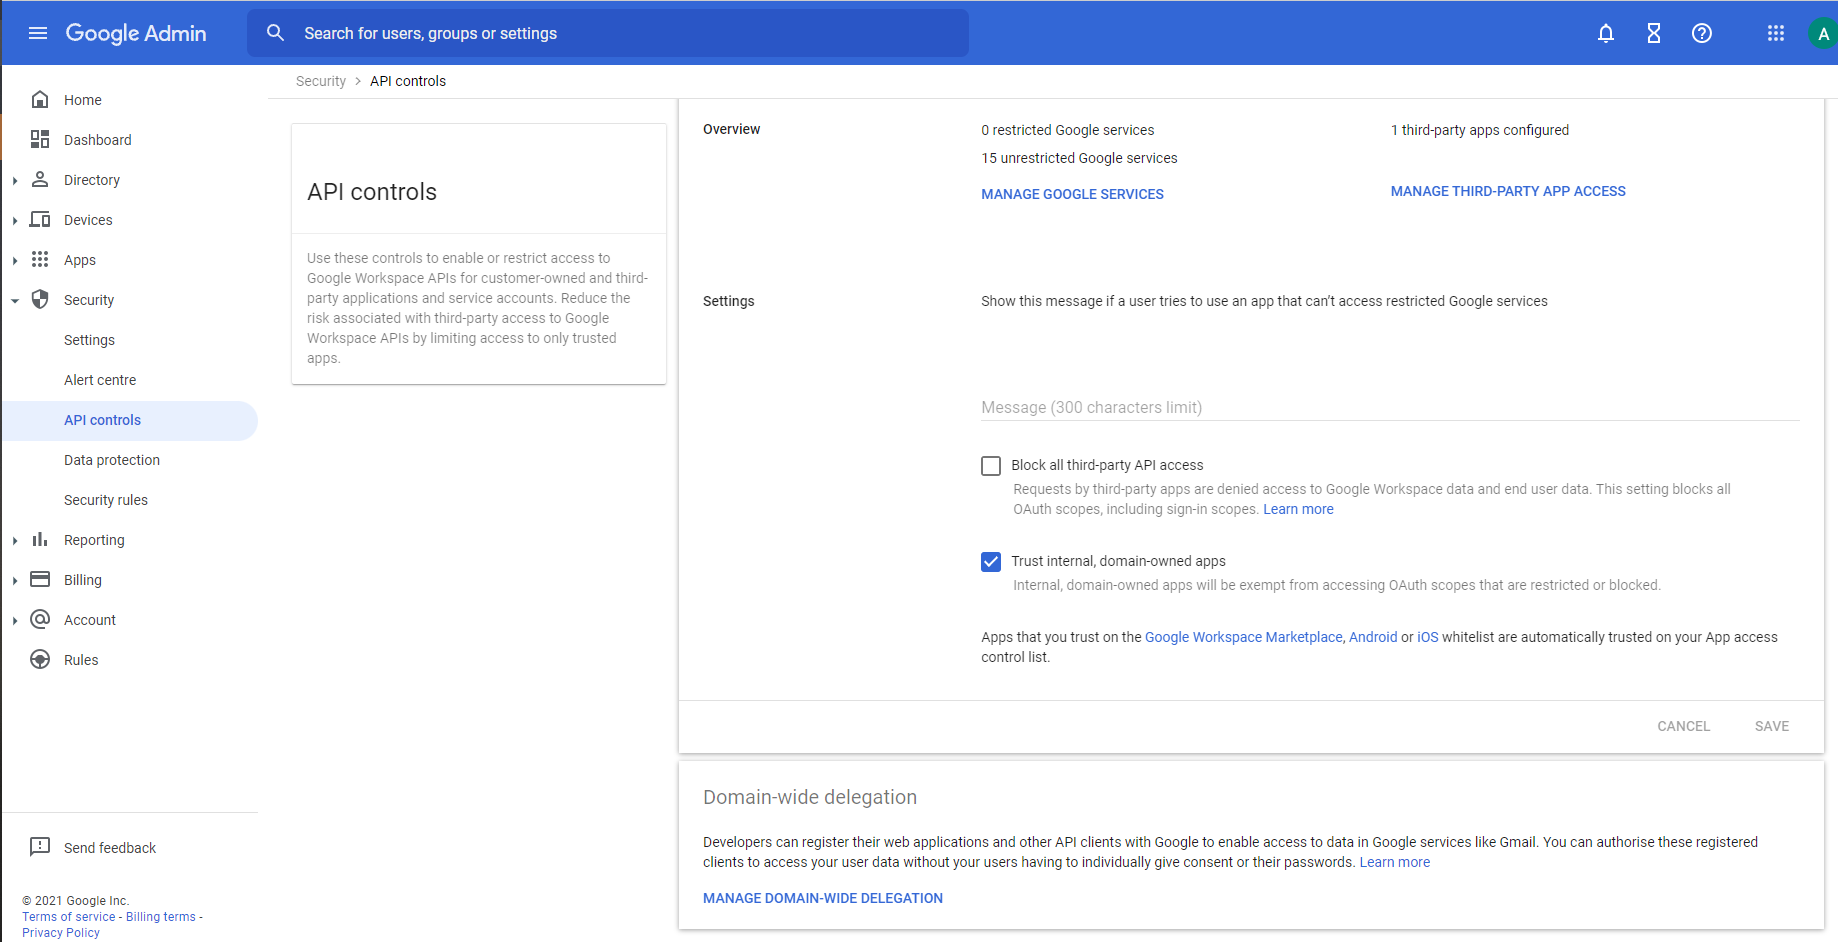
Task: Click the Dashboard icon in sidebar
Action: [40, 139]
